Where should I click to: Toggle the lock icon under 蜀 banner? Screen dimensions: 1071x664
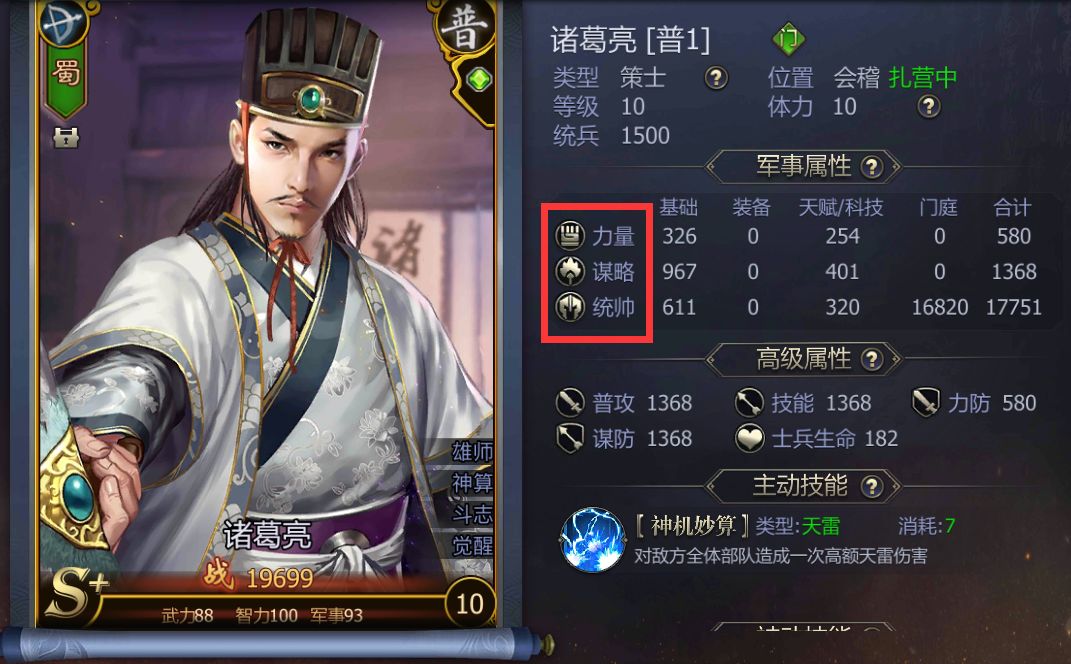click(x=66, y=137)
